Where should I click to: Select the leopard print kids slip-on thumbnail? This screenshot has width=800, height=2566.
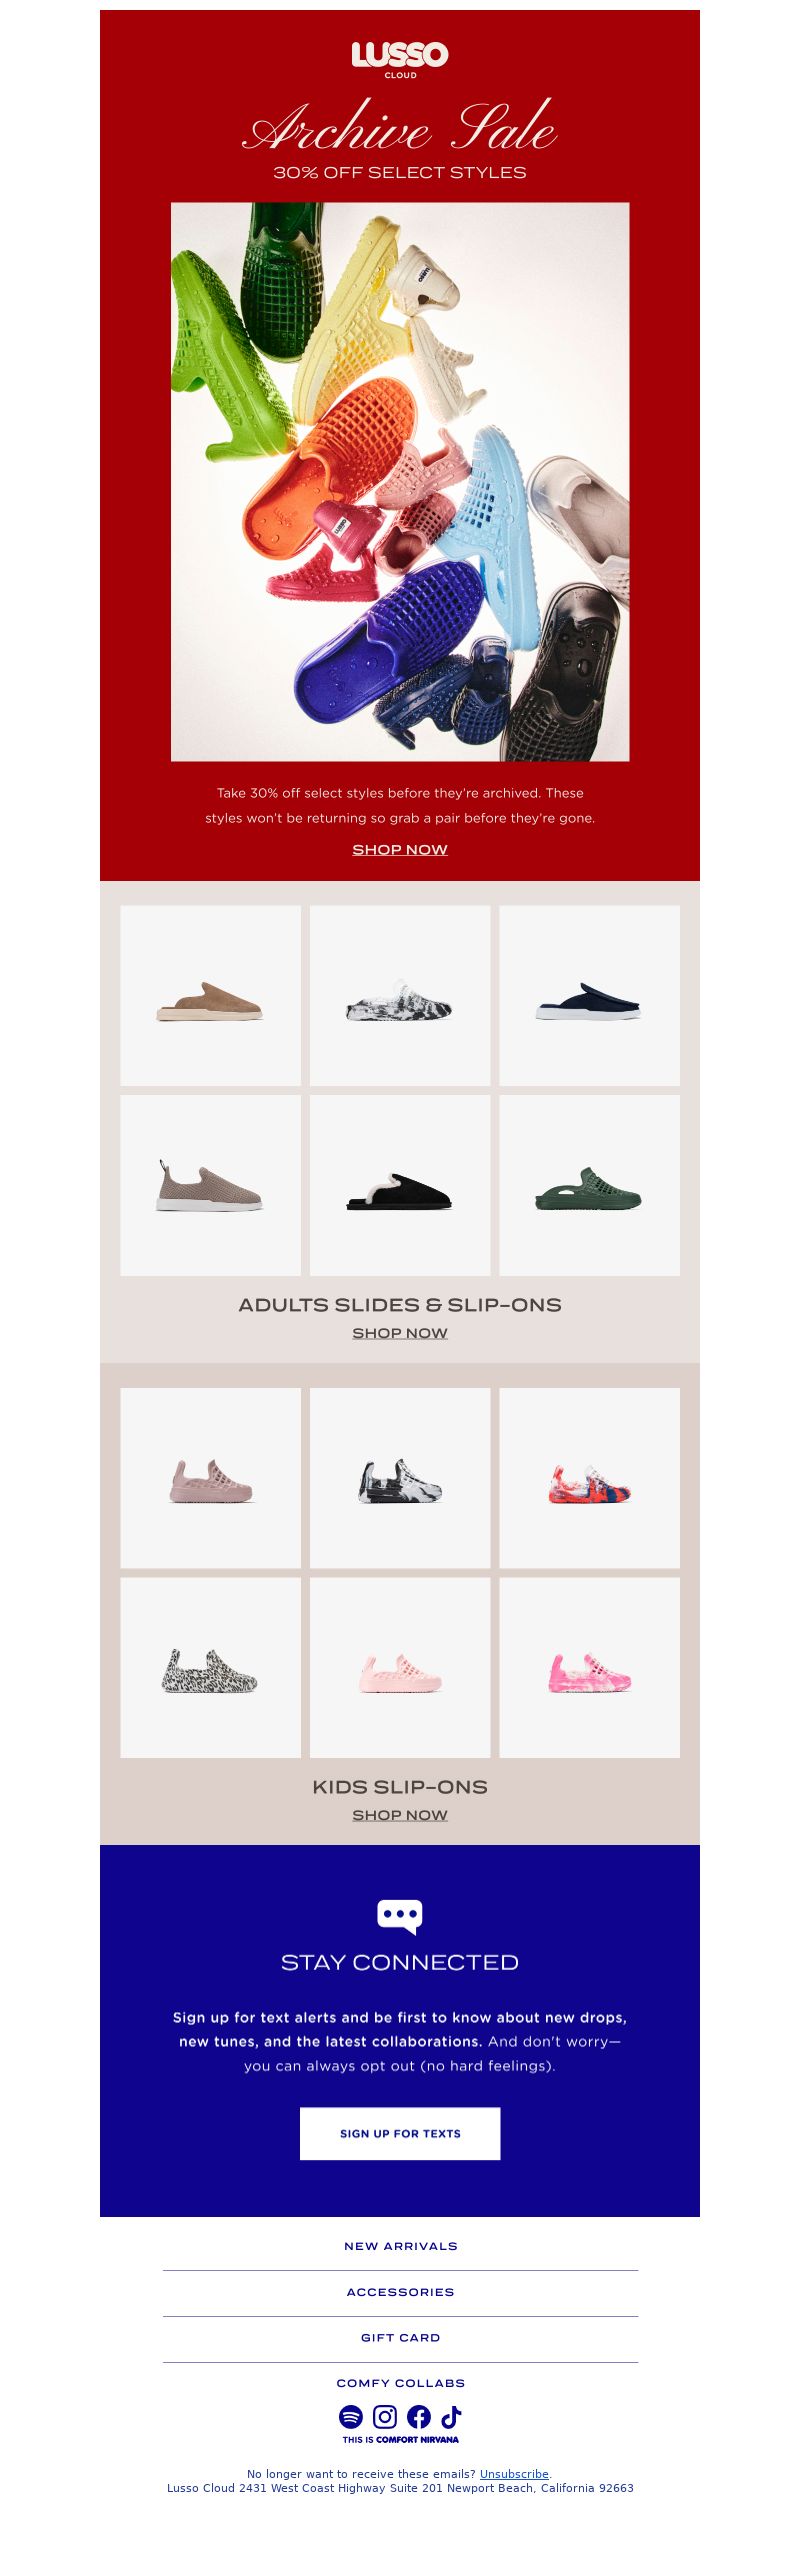tap(210, 1667)
